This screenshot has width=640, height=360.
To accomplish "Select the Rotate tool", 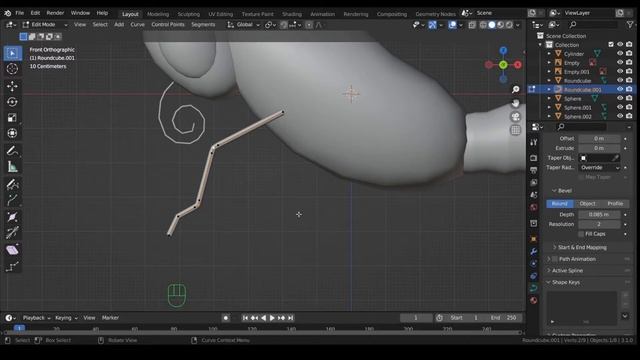I will (x=12, y=102).
